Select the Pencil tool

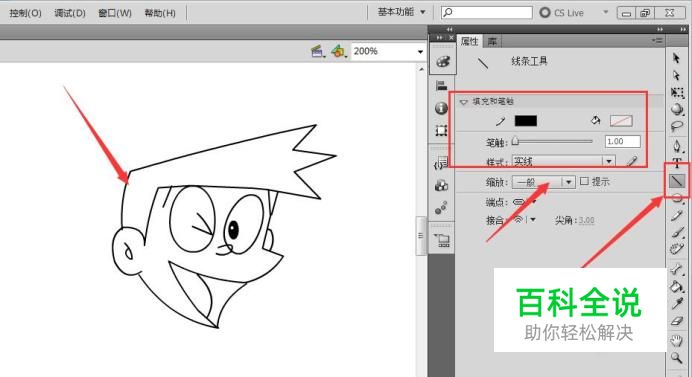coord(677,216)
